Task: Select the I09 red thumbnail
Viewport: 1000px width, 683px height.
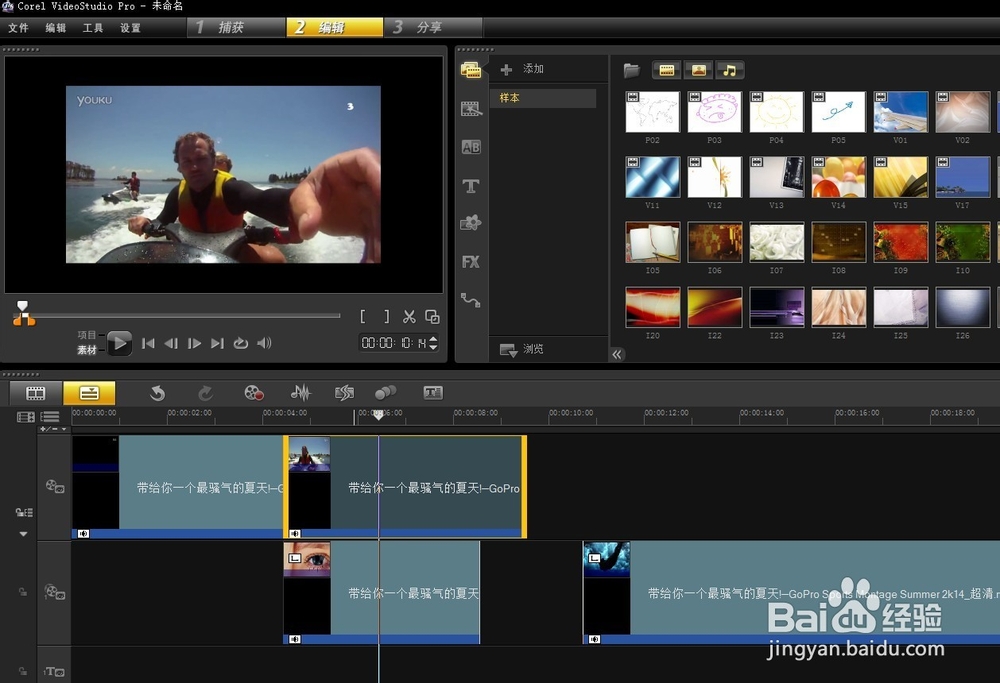Action: [x=901, y=242]
